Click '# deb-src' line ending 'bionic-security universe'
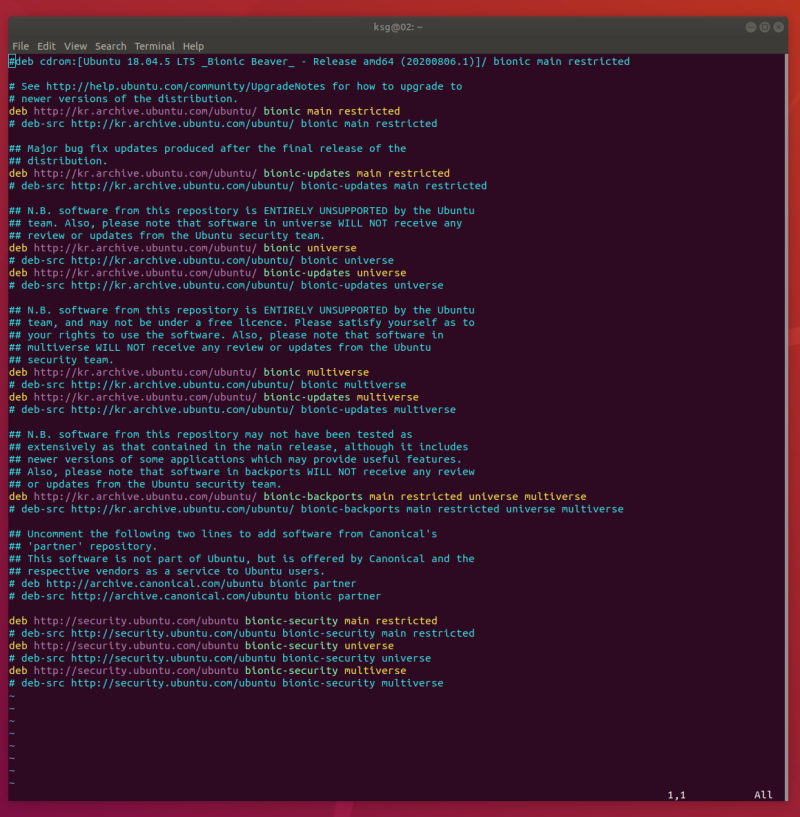Image resolution: width=800 pixels, height=817 pixels. 220,659
